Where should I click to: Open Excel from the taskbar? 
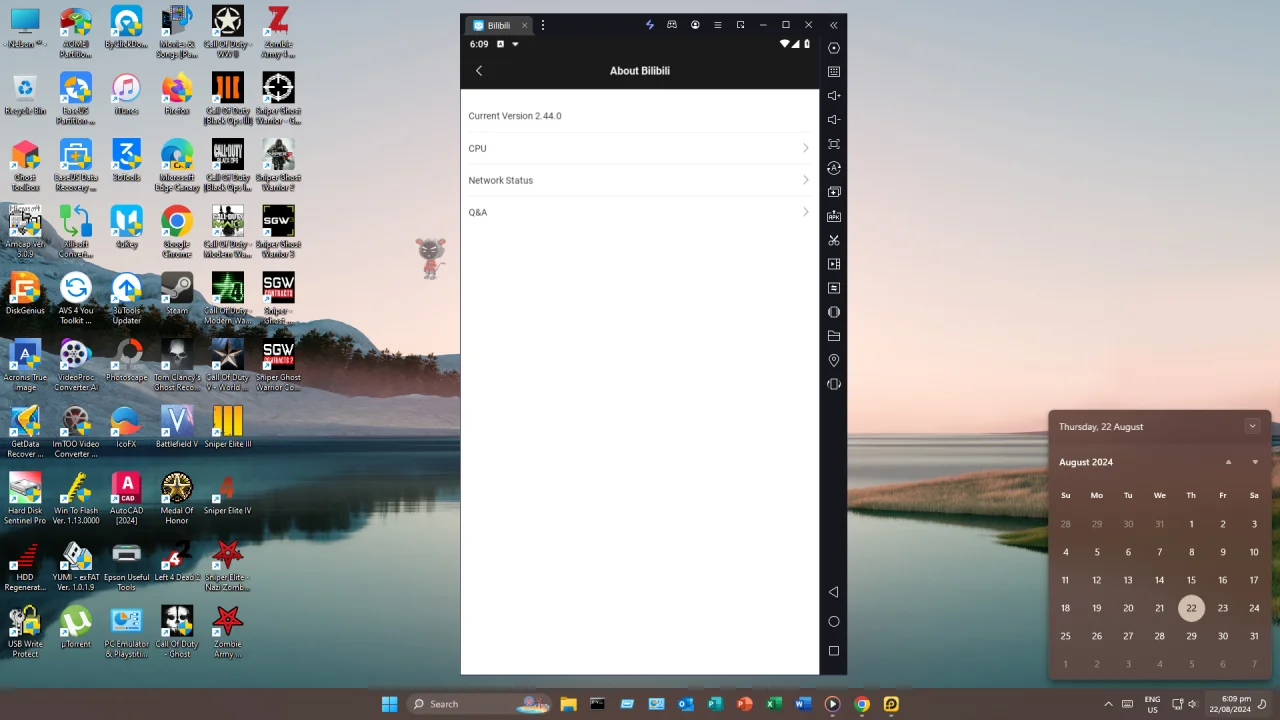click(x=774, y=704)
